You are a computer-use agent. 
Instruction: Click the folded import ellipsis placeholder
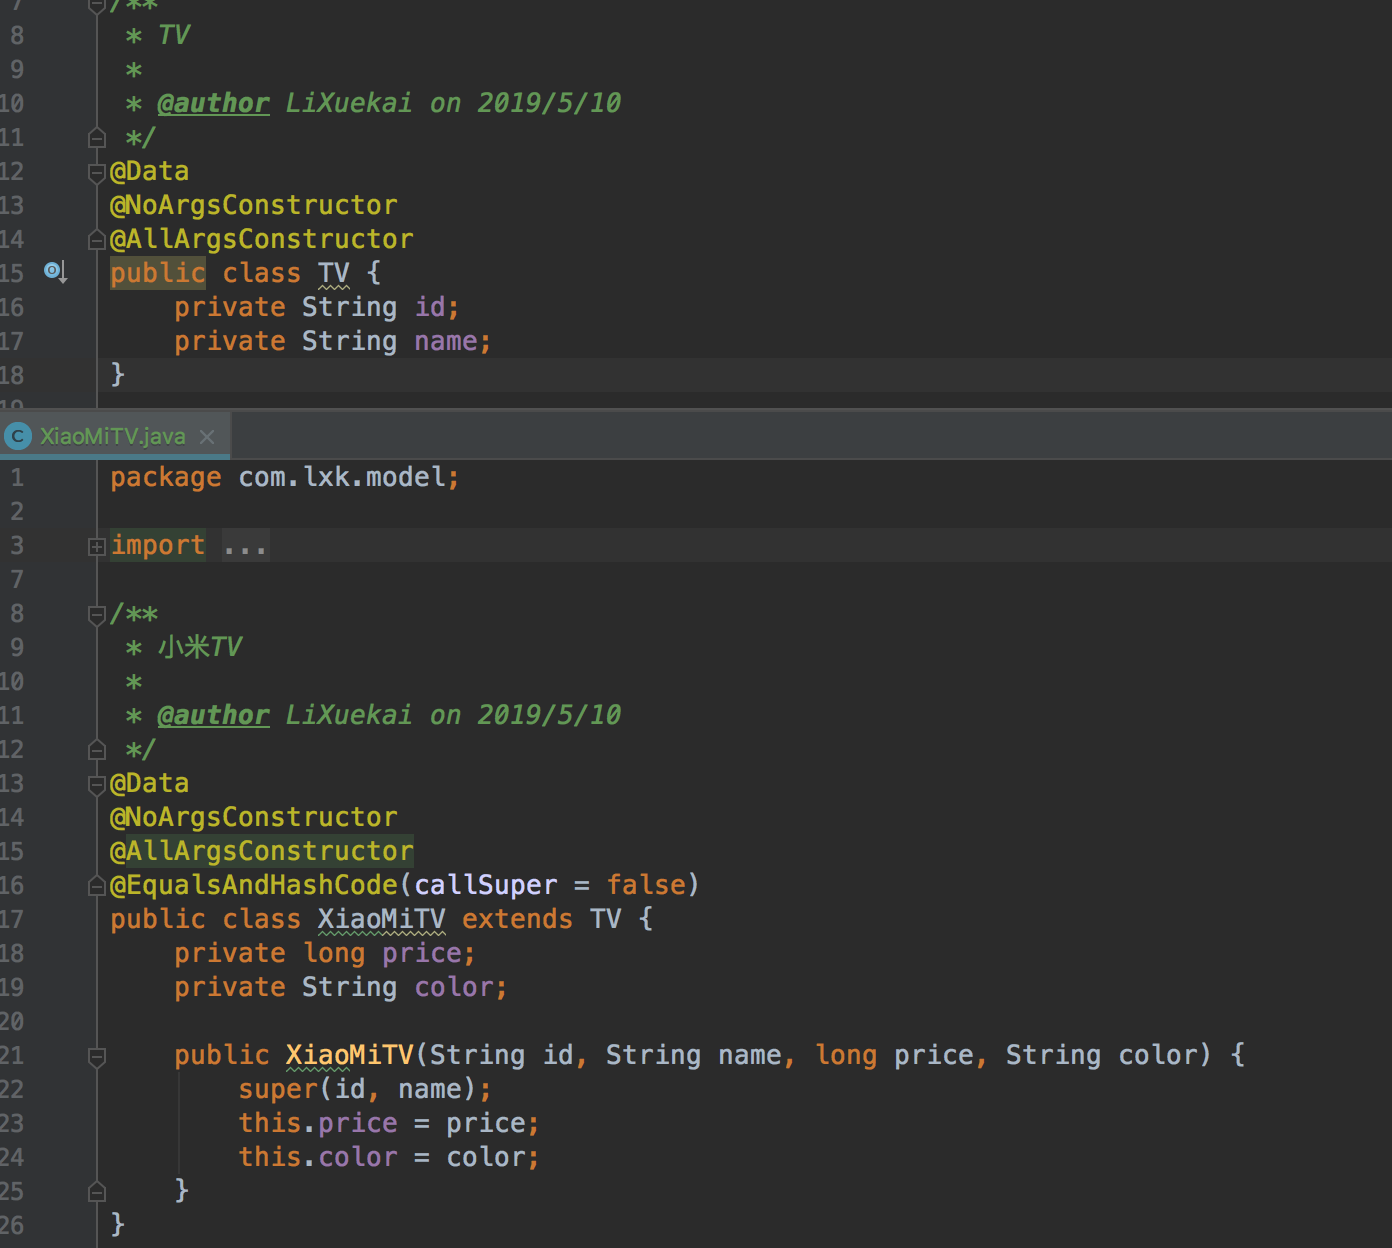tap(245, 546)
